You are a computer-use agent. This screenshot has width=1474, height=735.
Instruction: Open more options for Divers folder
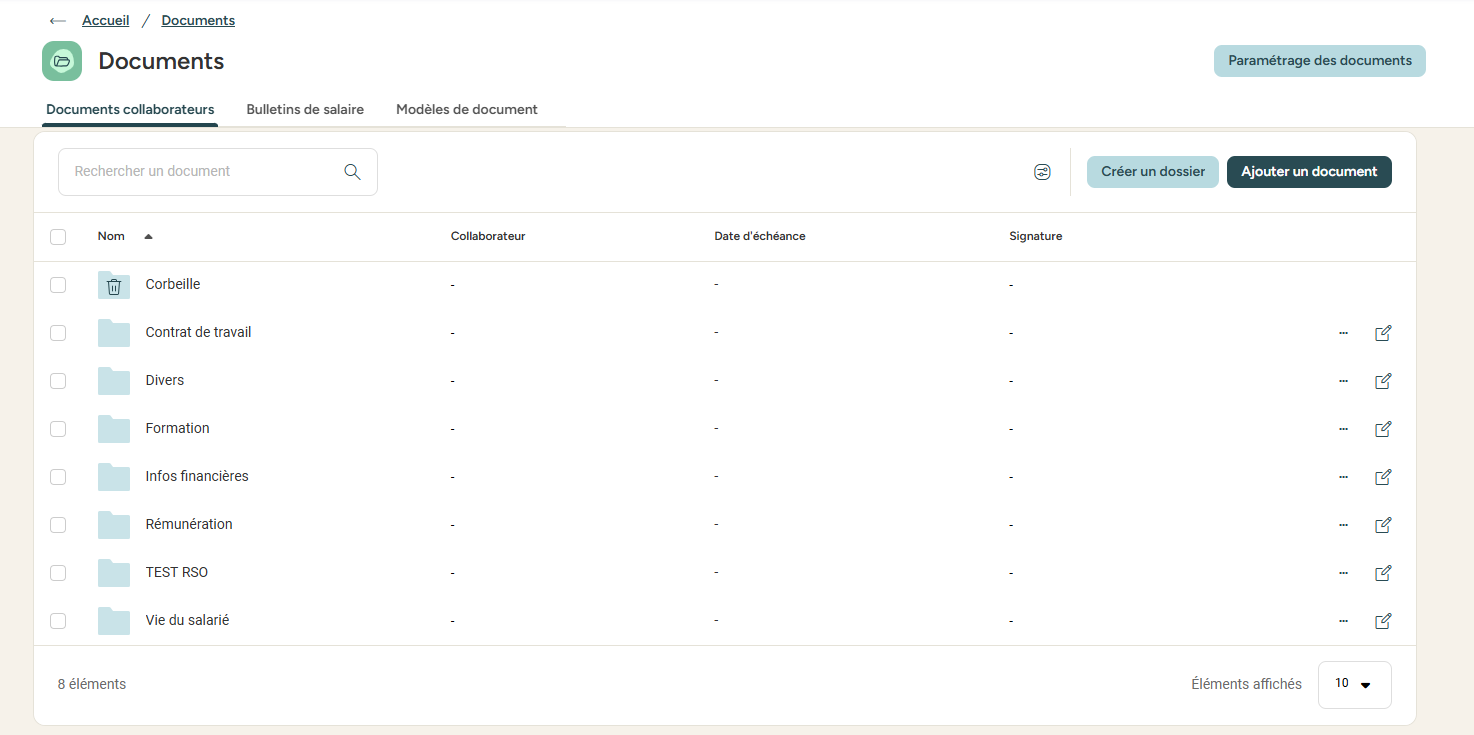(x=1343, y=381)
